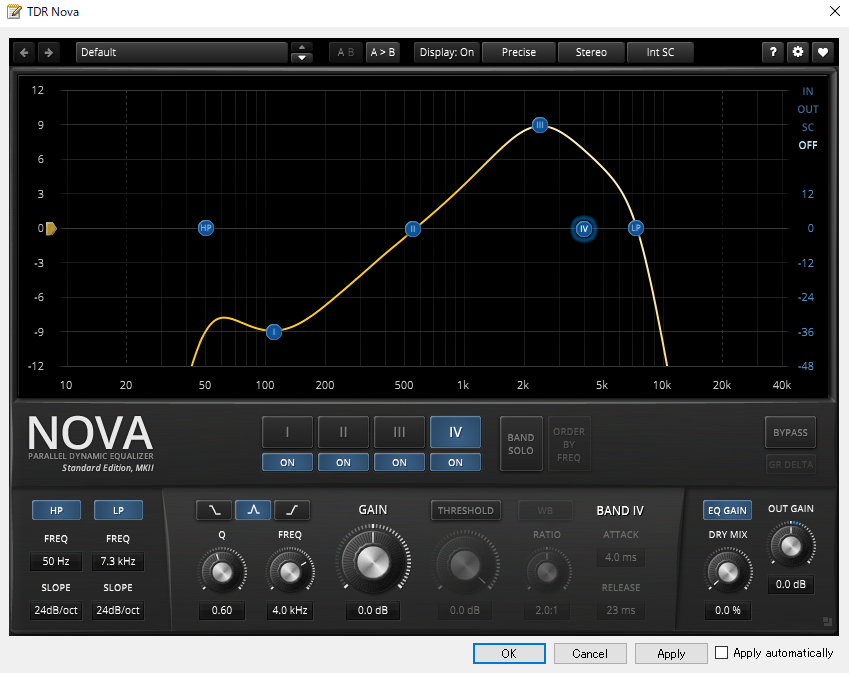Open the LP slope 24dB/oct field
The height and width of the screenshot is (673, 849).
pos(118,610)
